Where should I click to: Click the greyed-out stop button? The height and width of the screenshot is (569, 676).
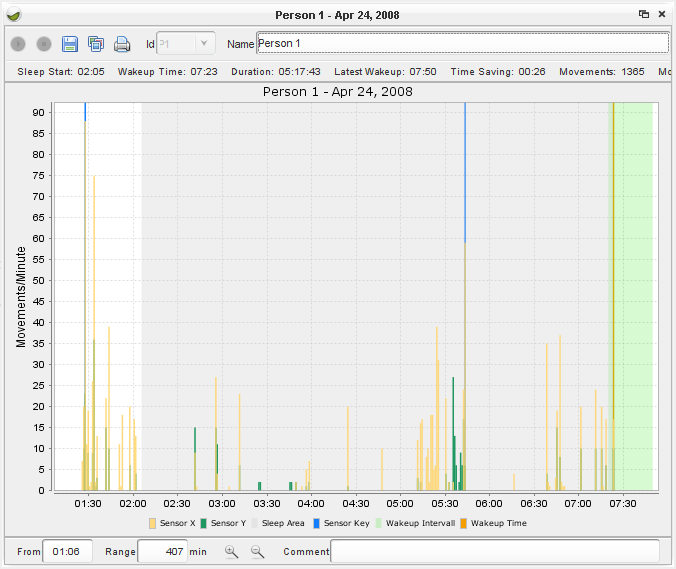click(x=44, y=44)
